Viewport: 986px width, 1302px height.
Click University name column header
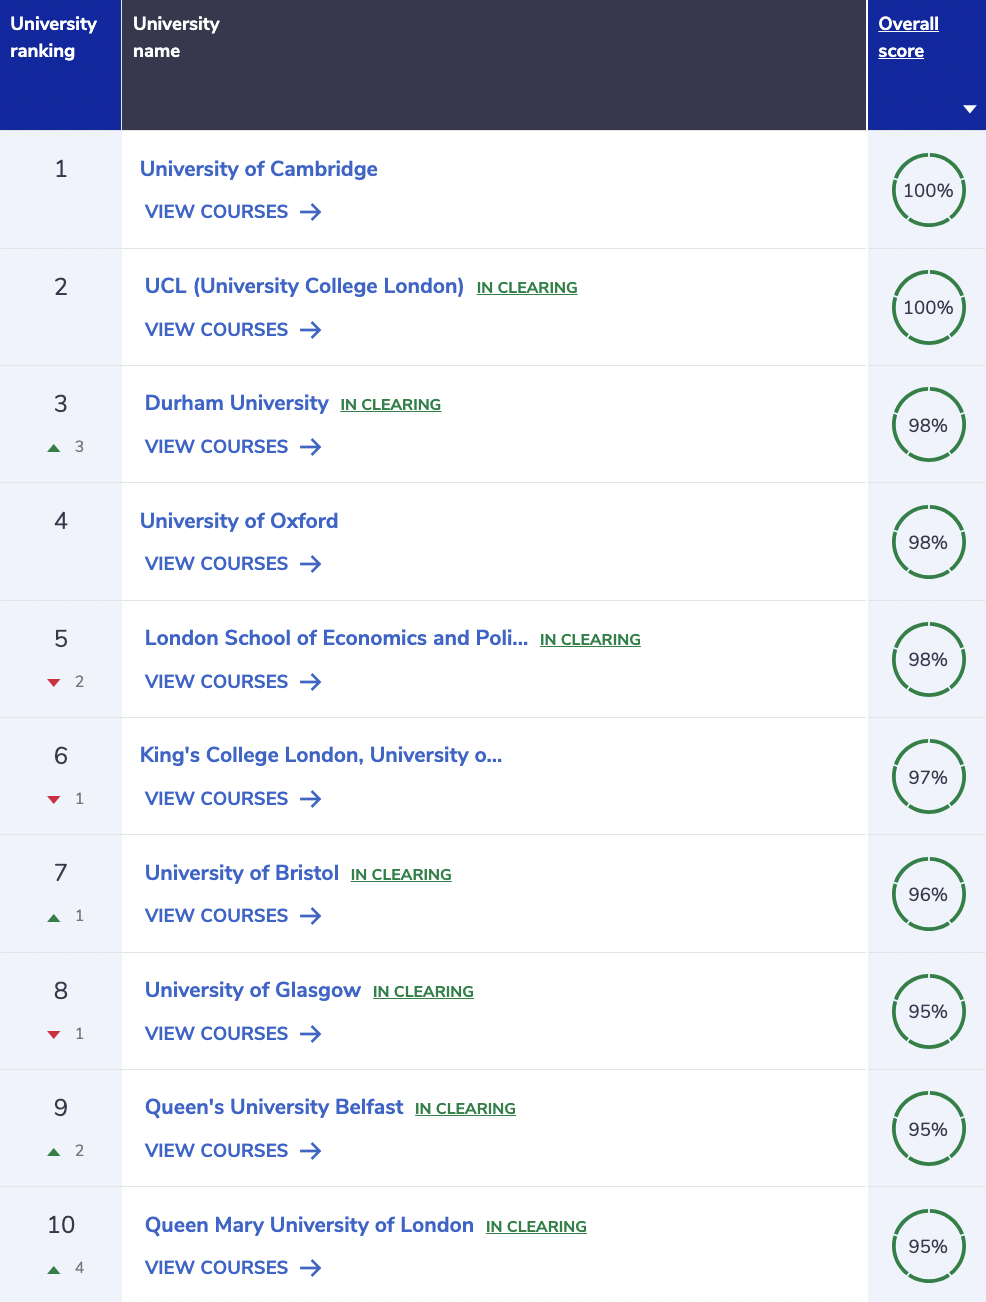point(176,37)
